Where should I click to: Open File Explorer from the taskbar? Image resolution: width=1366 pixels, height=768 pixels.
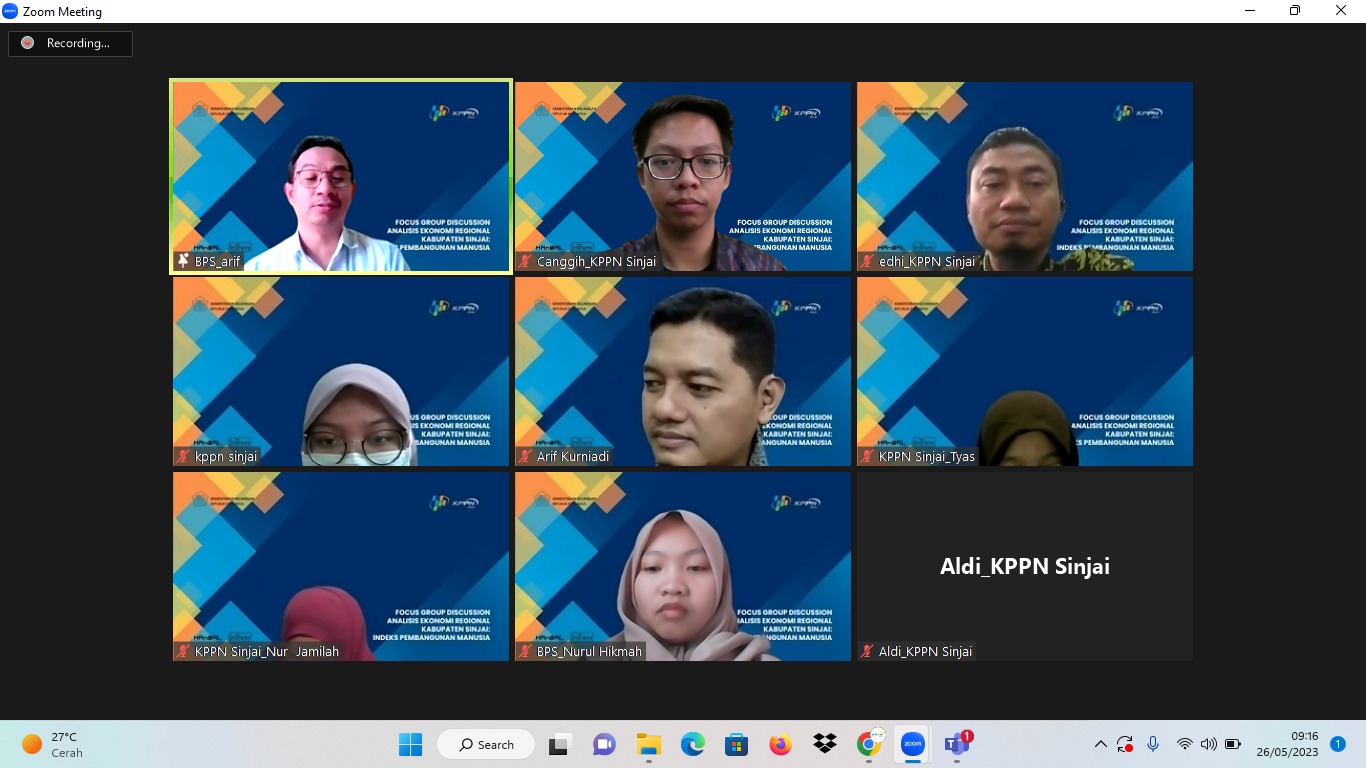[649, 745]
